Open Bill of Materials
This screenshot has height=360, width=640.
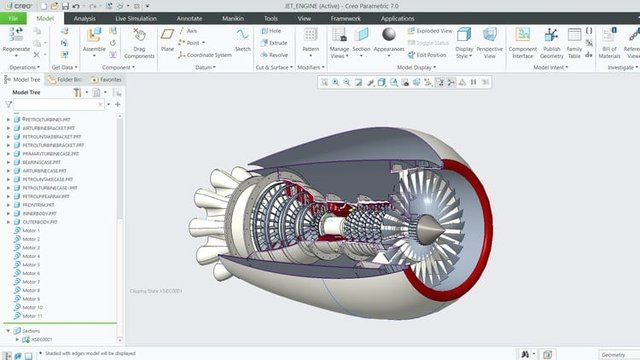(x=609, y=43)
